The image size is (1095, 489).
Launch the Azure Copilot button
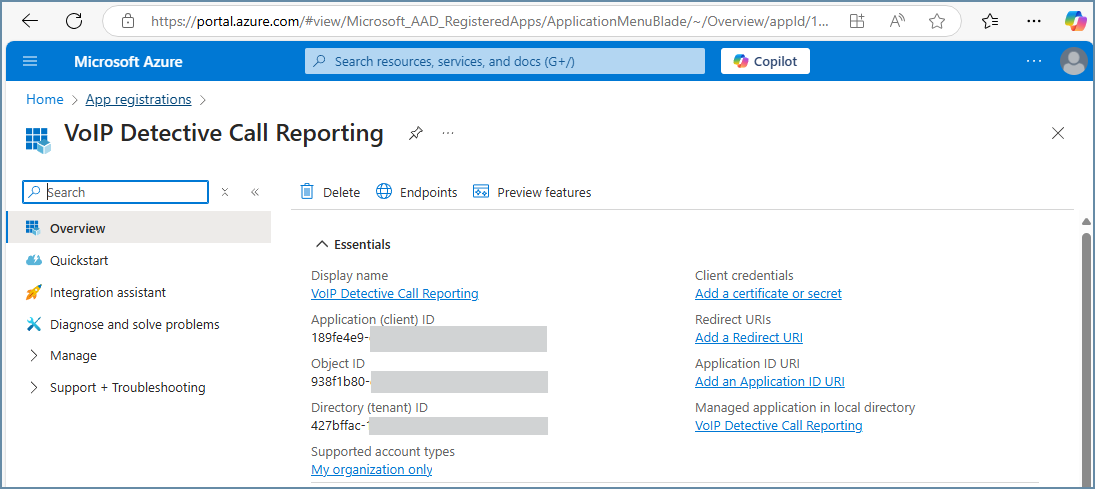(x=765, y=61)
